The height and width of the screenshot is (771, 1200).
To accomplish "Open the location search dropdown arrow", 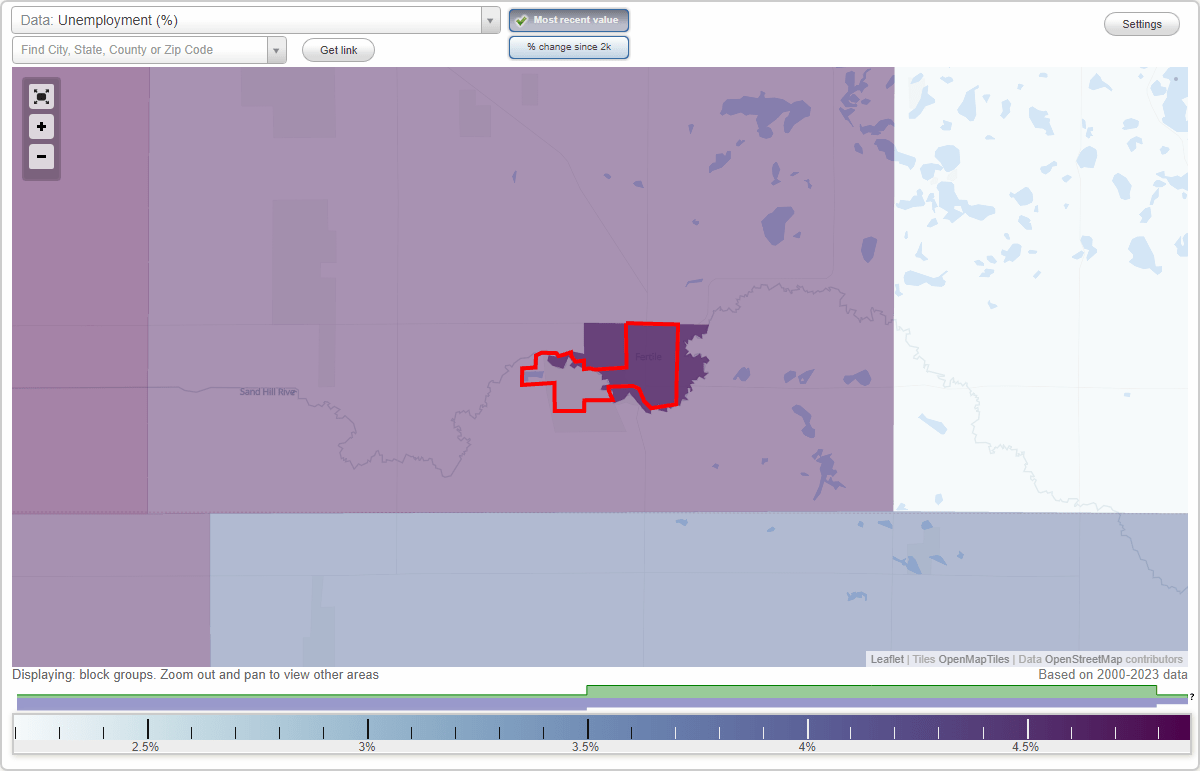I will 276,48.
